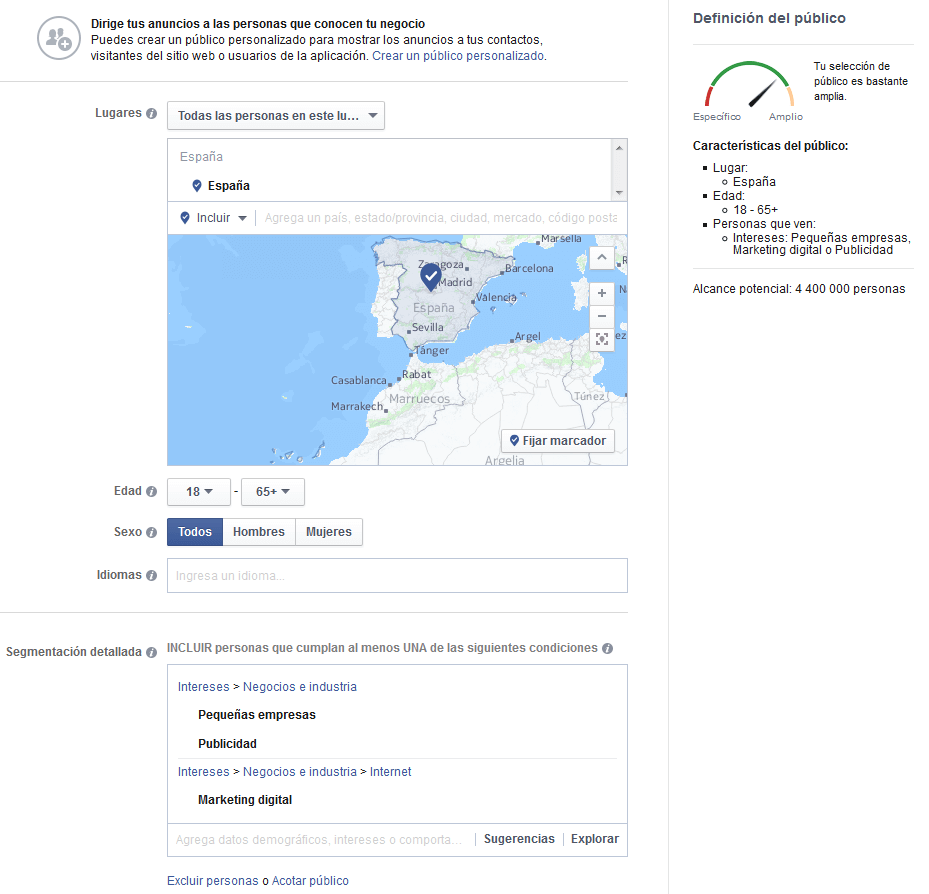The width and height of the screenshot is (929, 894).
Task: Click the Excluir personas link
Action: (x=213, y=881)
